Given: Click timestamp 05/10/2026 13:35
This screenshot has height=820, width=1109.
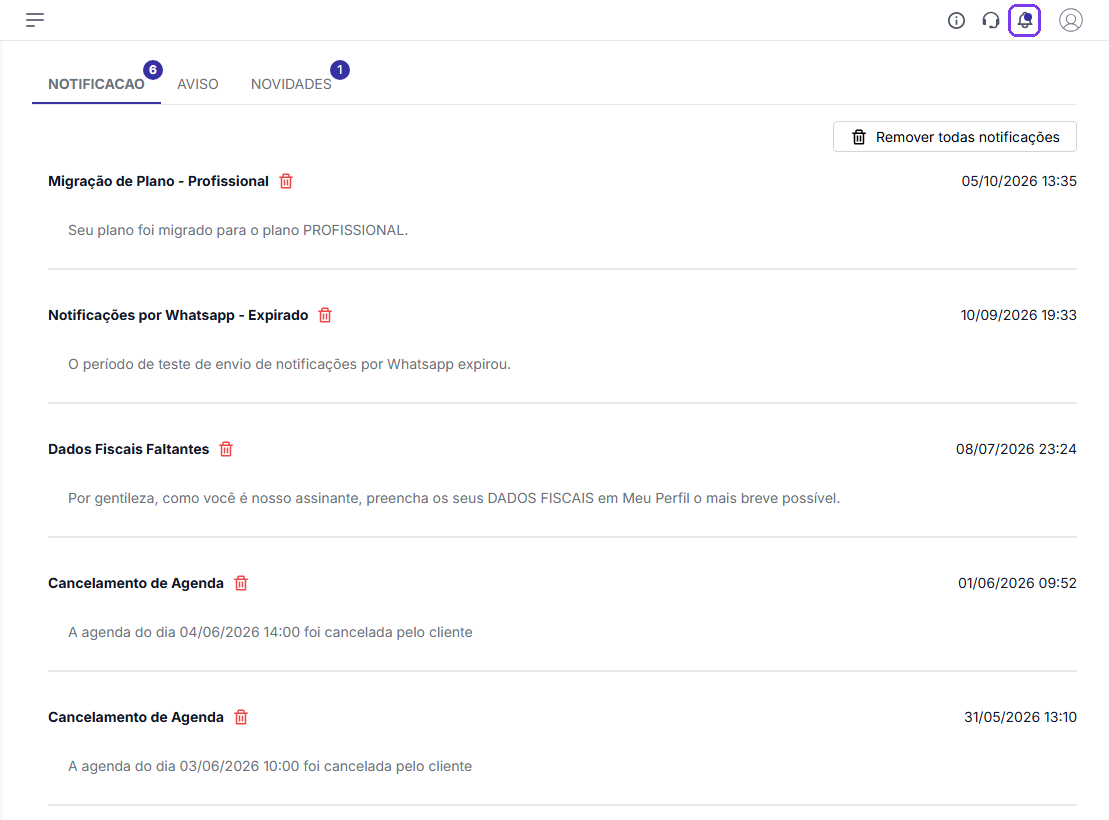Looking at the screenshot, I should pos(1018,181).
